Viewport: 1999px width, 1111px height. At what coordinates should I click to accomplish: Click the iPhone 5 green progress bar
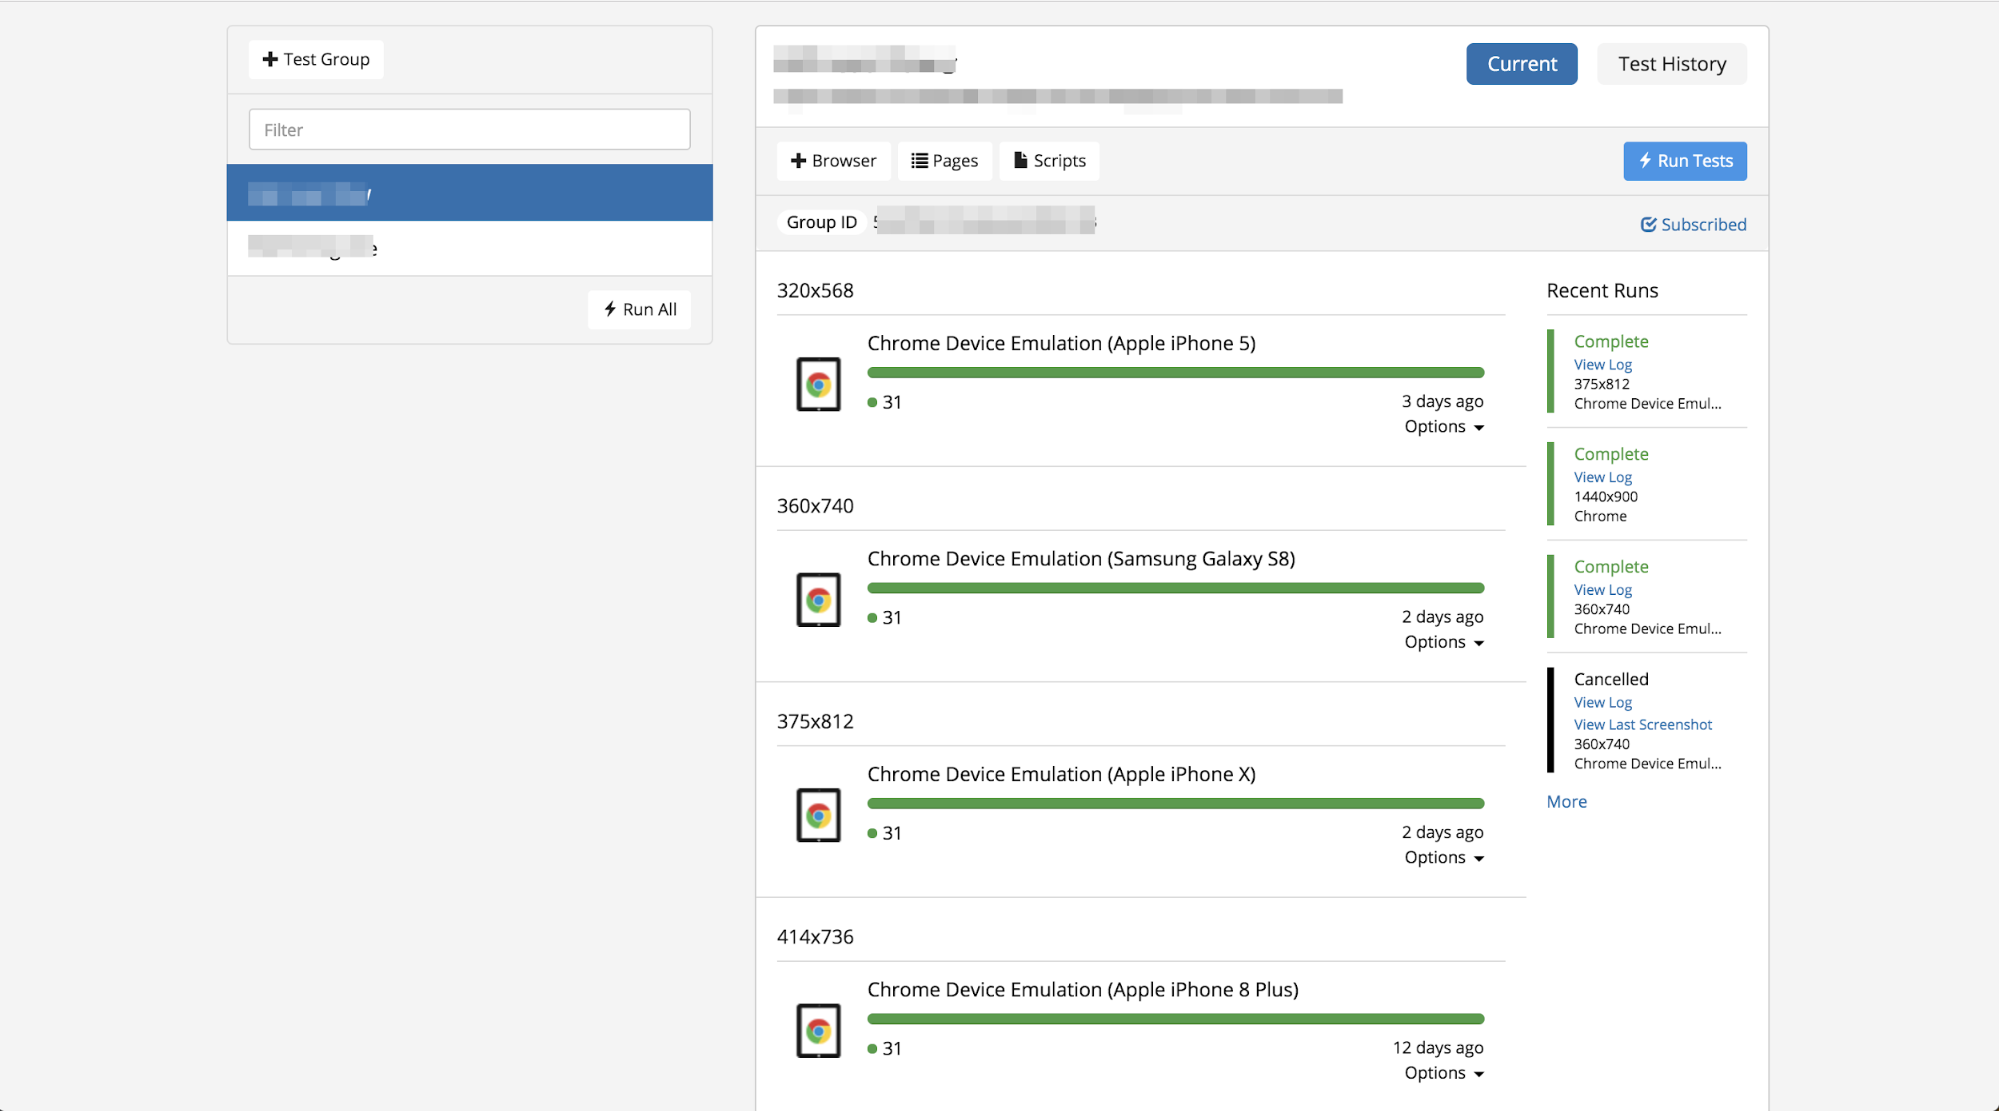coord(1175,373)
